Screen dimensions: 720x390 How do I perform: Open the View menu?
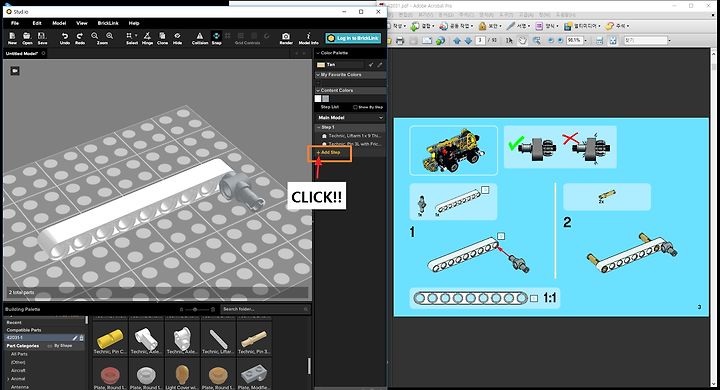(x=82, y=23)
